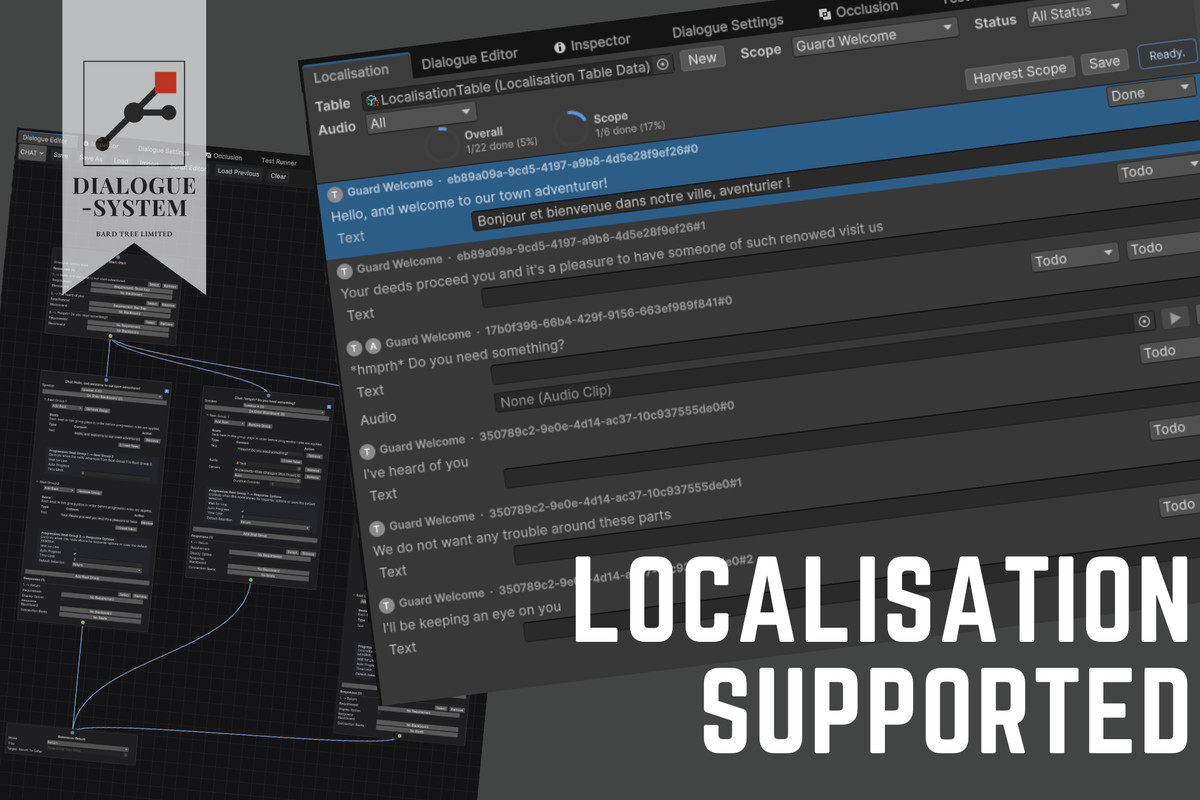This screenshot has height=800, width=1200.
Task: Open the Done status dropdown
Action: coord(1151,93)
